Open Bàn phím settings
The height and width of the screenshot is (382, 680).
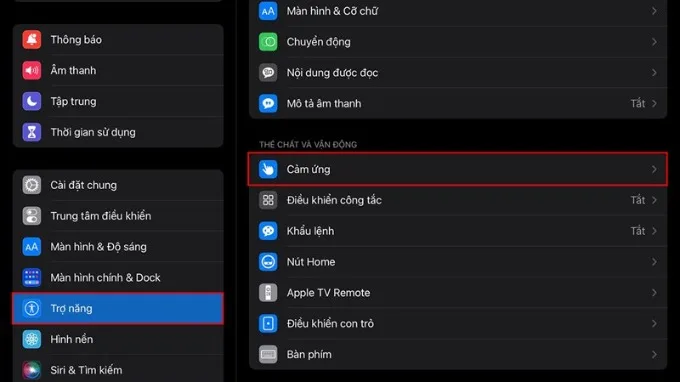pos(458,354)
